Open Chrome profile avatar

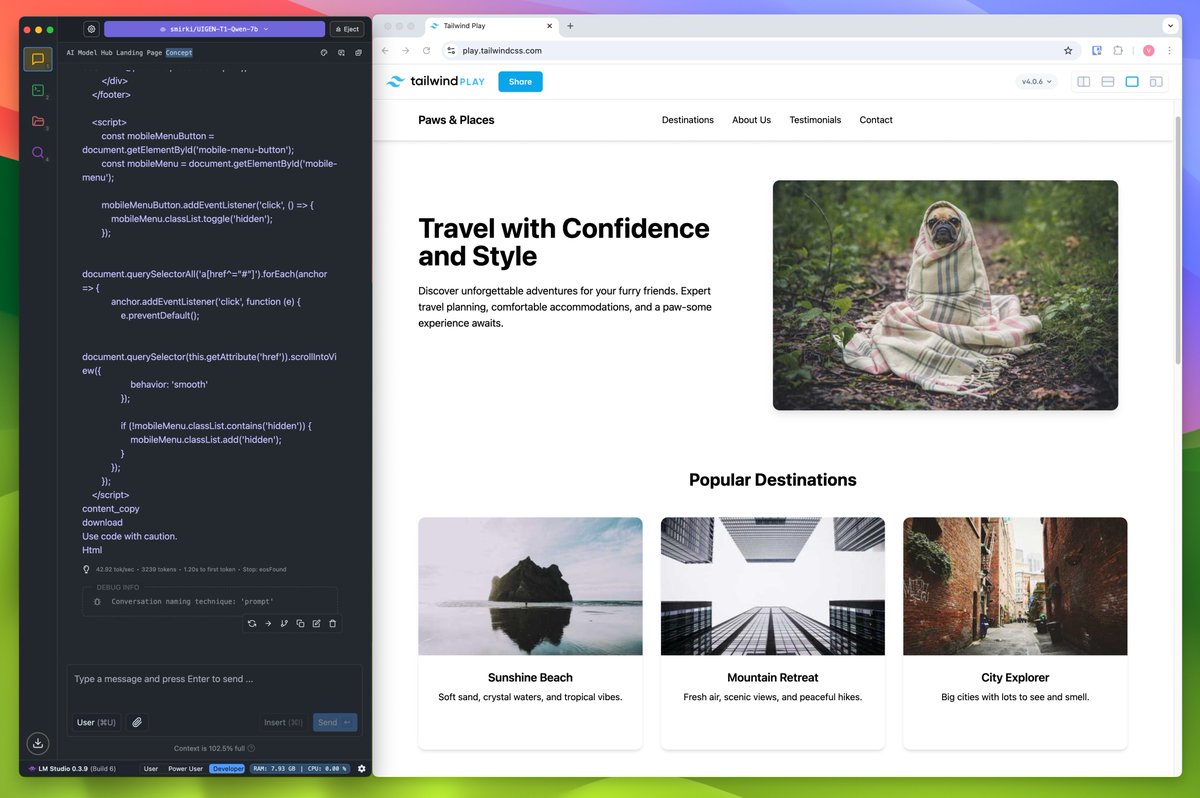[1148, 50]
